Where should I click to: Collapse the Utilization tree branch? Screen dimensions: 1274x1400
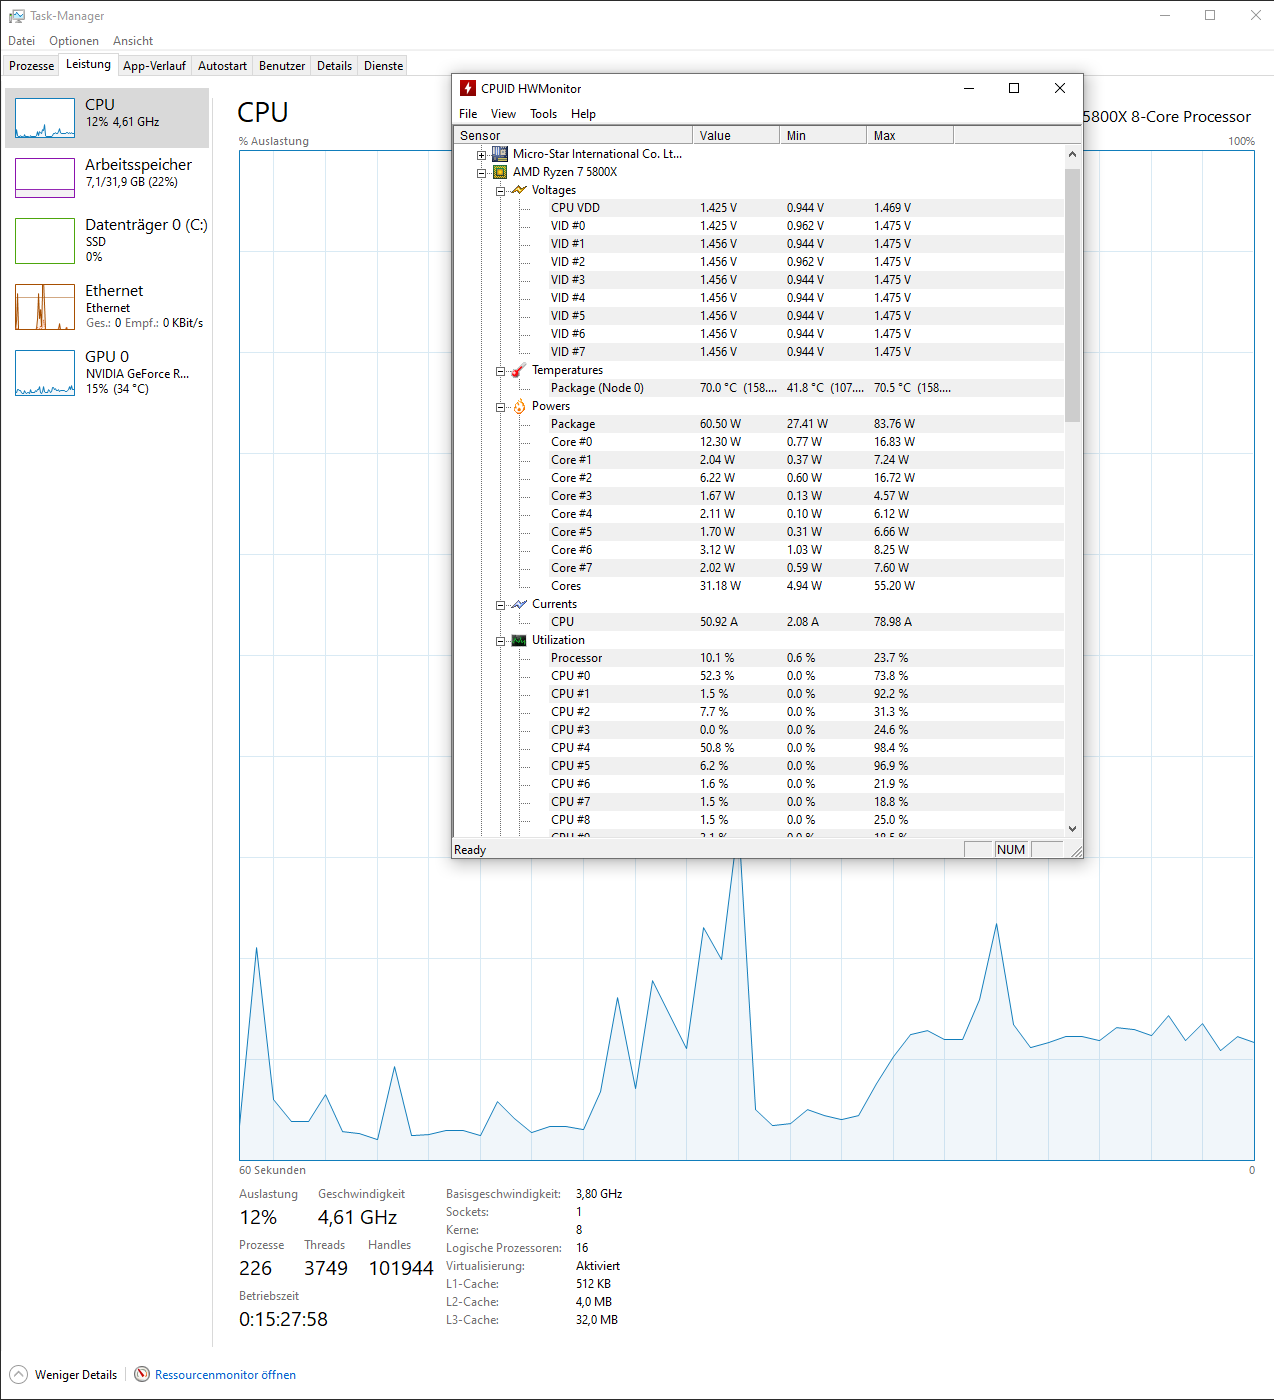(x=500, y=641)
